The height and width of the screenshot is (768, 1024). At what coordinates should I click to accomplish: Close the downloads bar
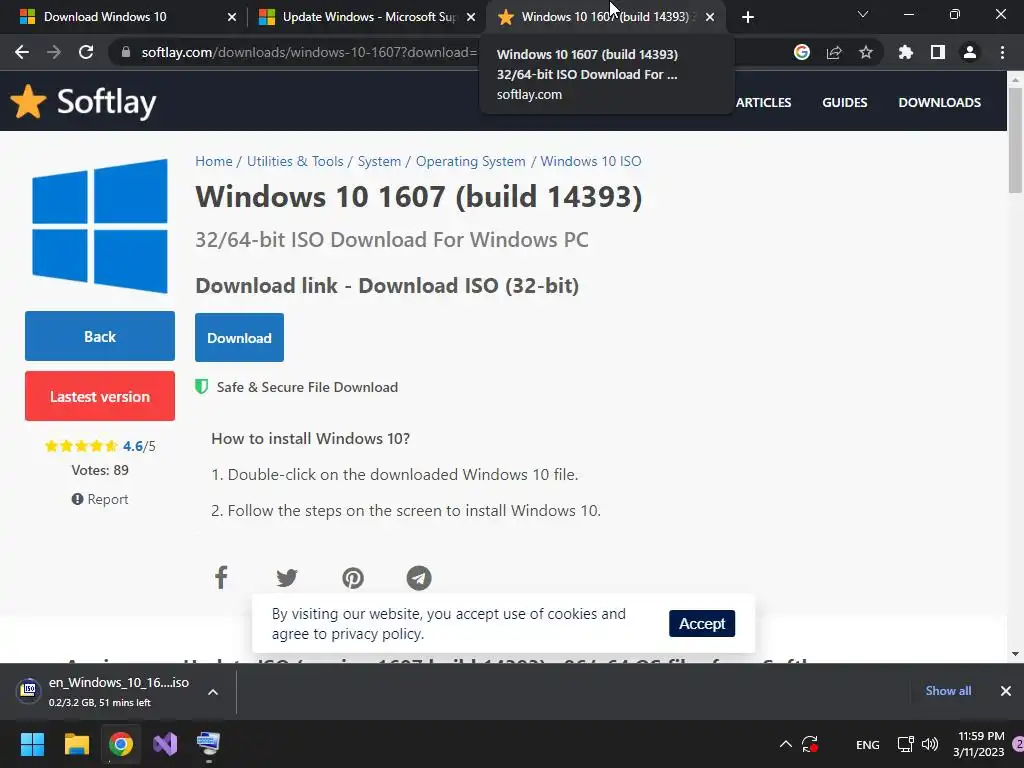pos(1006,691)
